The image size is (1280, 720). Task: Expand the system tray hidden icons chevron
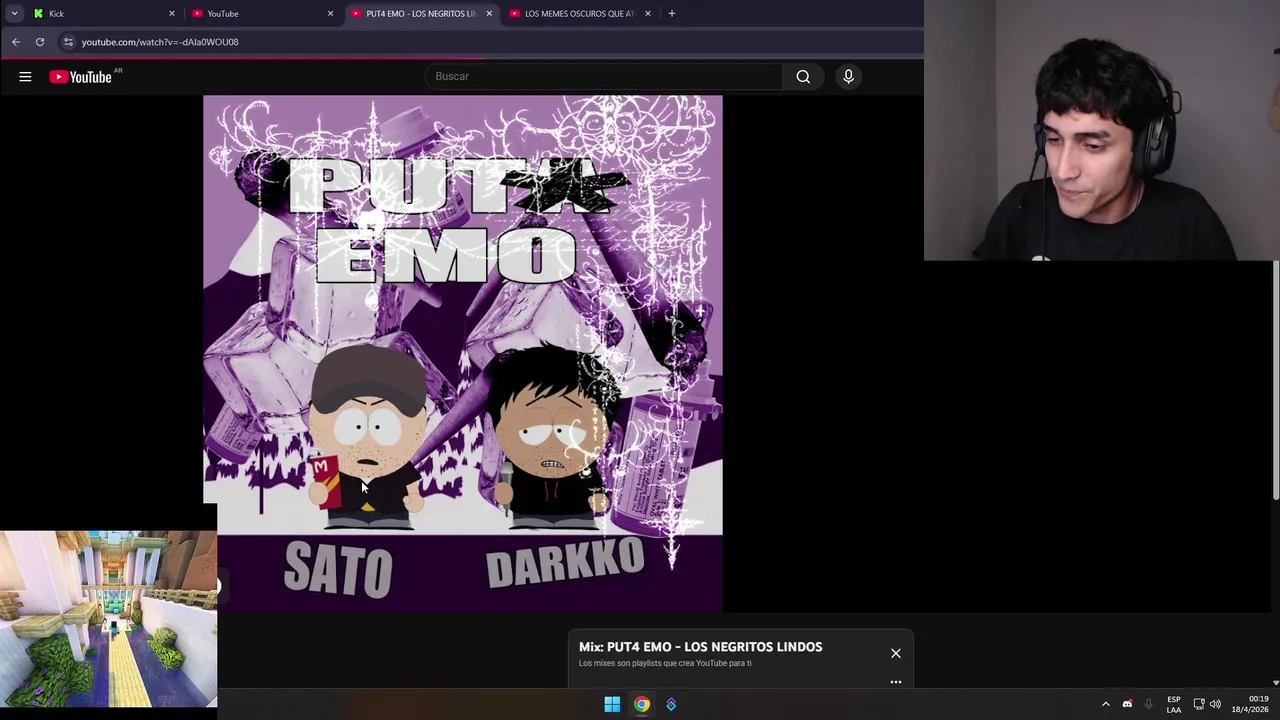(x=1106, y=704)
